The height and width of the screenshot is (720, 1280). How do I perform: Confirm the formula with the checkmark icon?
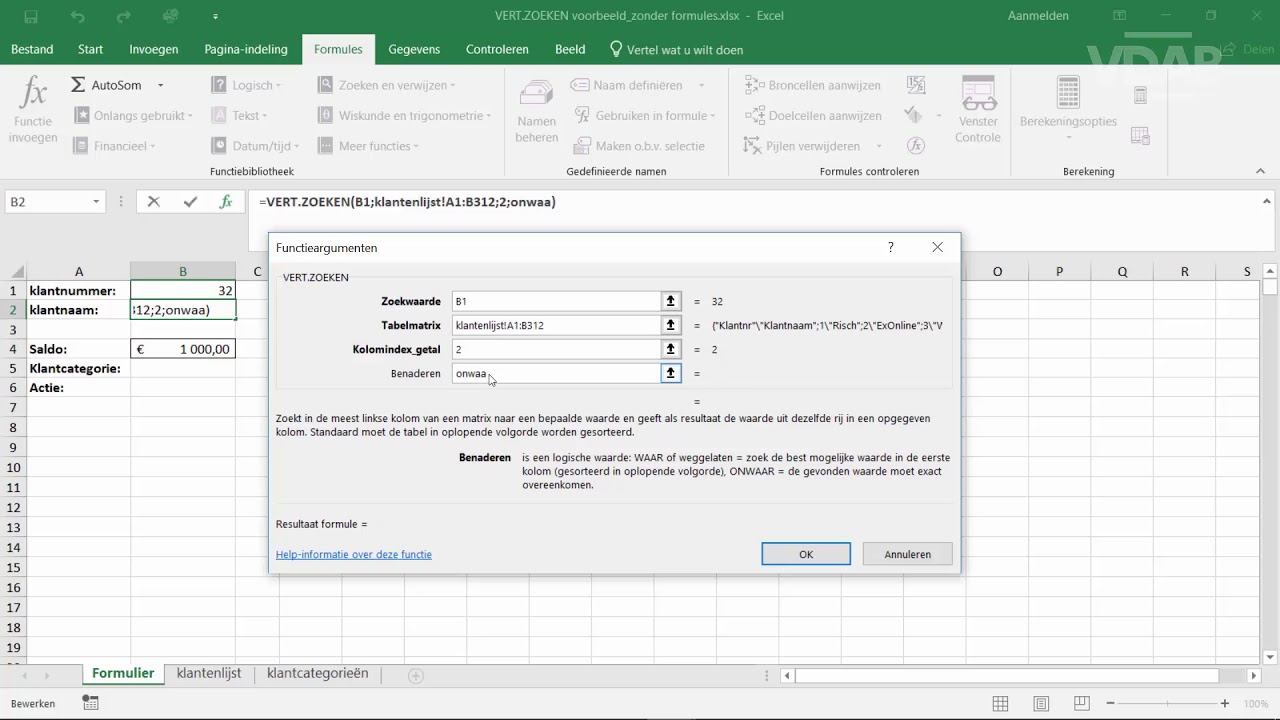[x=190, y=202]
